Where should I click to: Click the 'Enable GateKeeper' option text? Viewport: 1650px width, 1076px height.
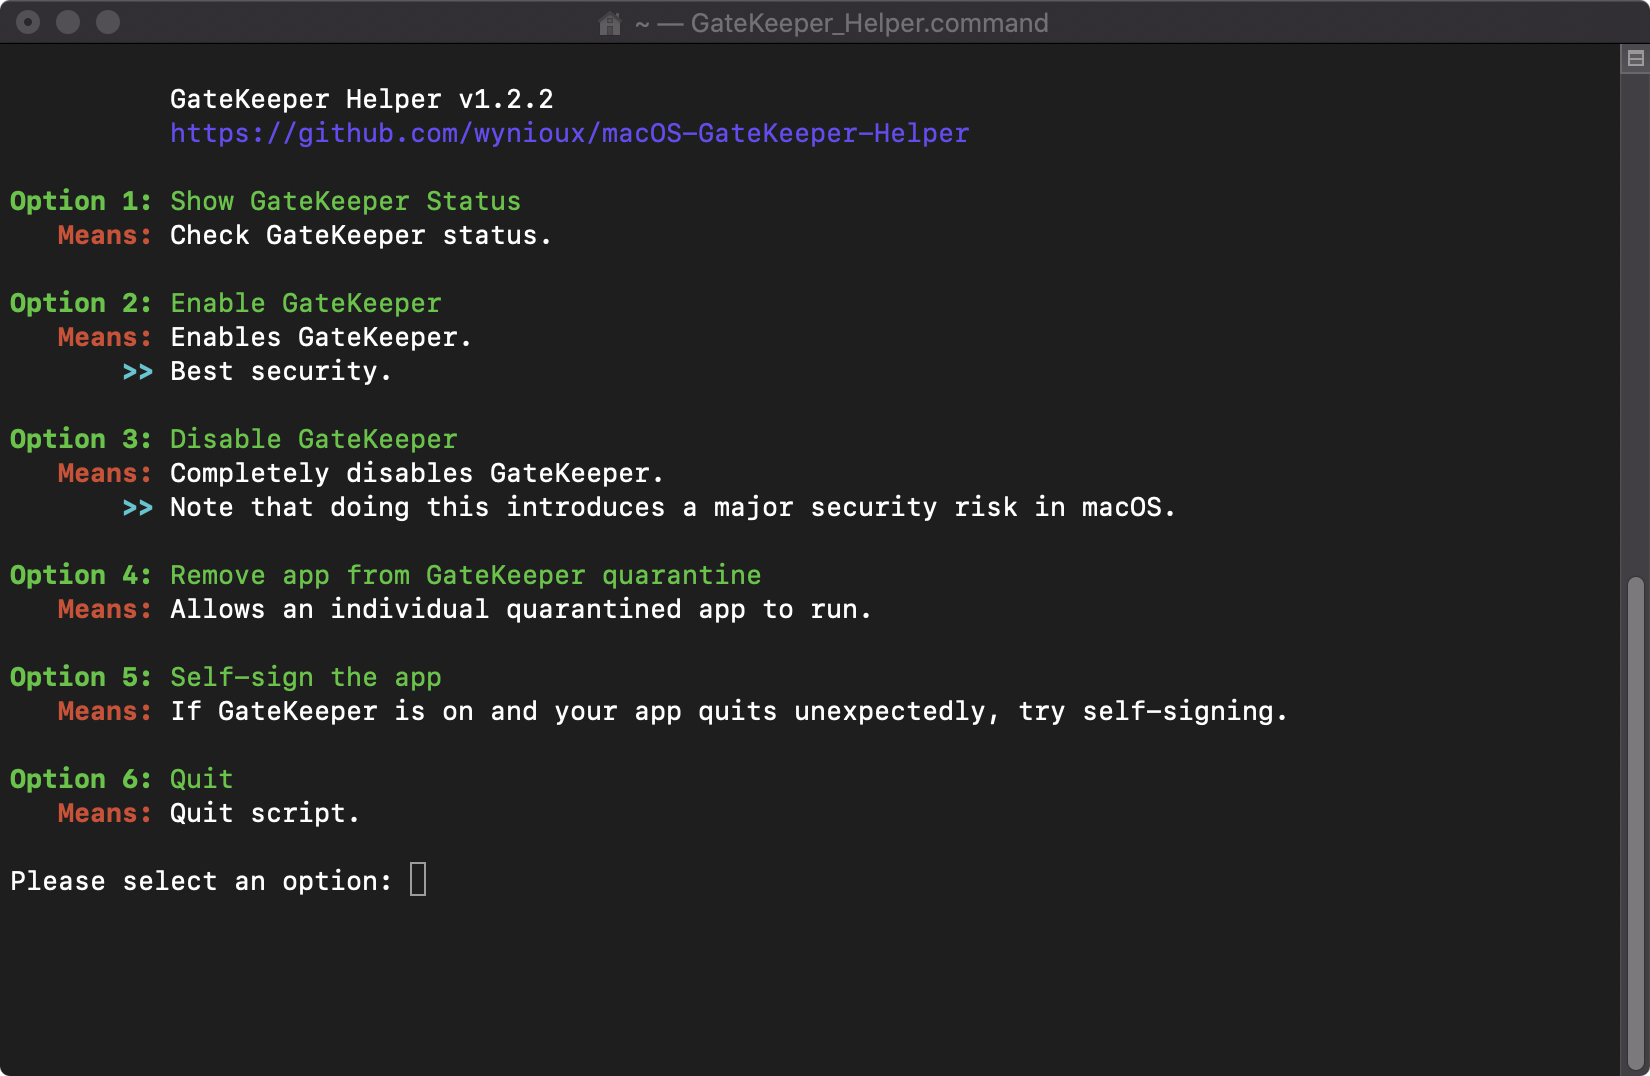pyautogui.click(x=305, y=303)
